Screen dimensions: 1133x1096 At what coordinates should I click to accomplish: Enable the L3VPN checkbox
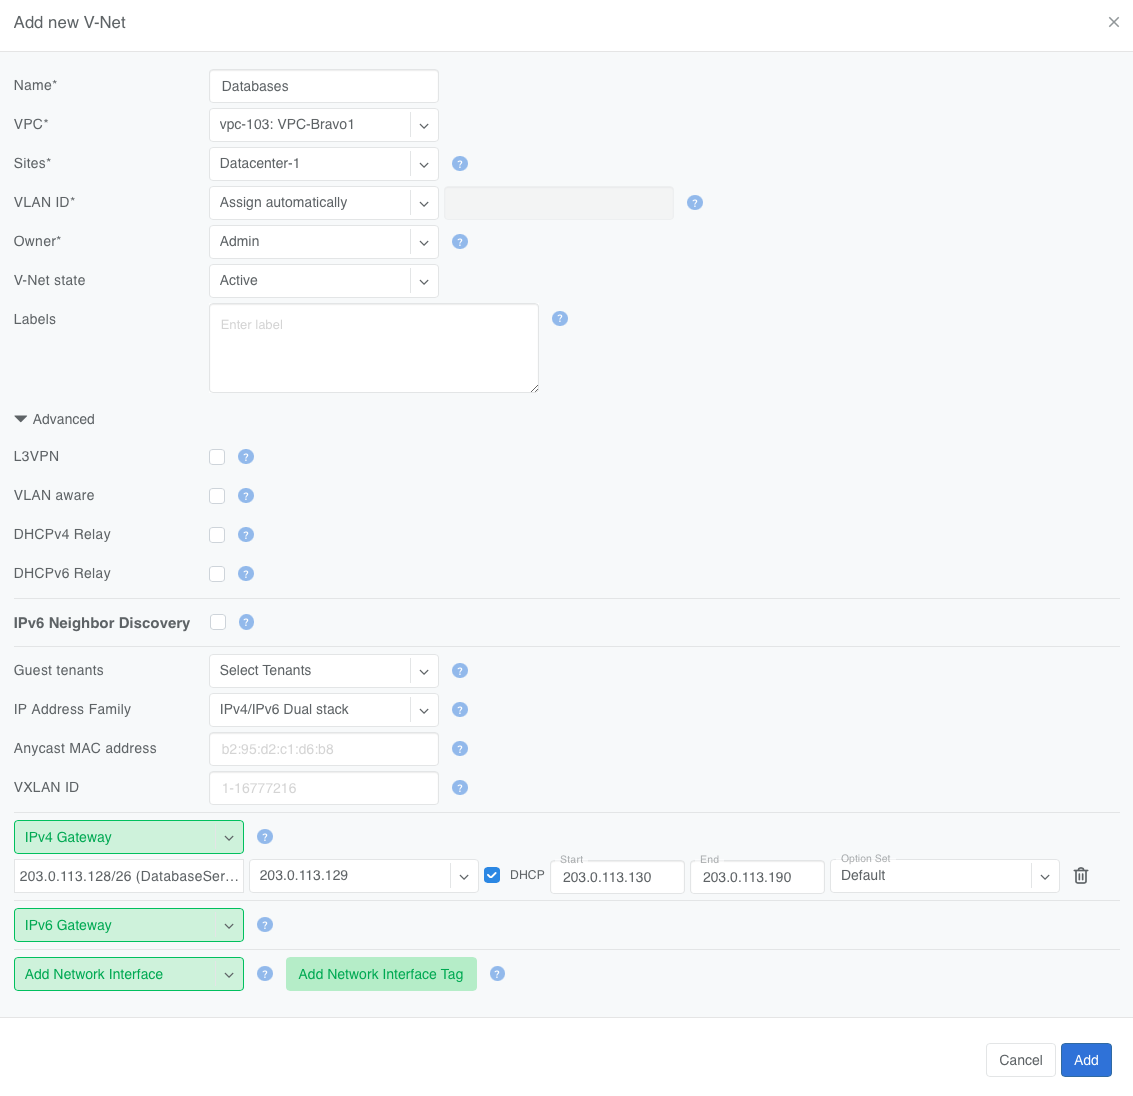pyautogui.click(x=217, y=457)
